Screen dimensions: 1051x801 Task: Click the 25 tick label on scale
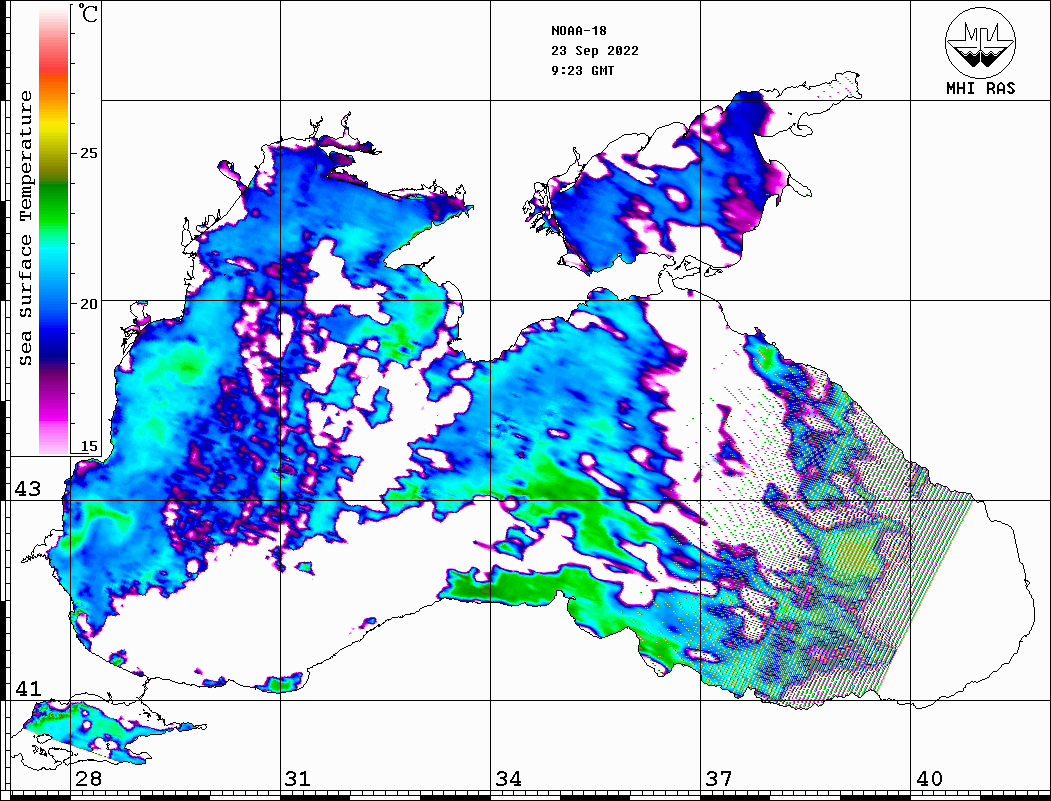point(88,153)
